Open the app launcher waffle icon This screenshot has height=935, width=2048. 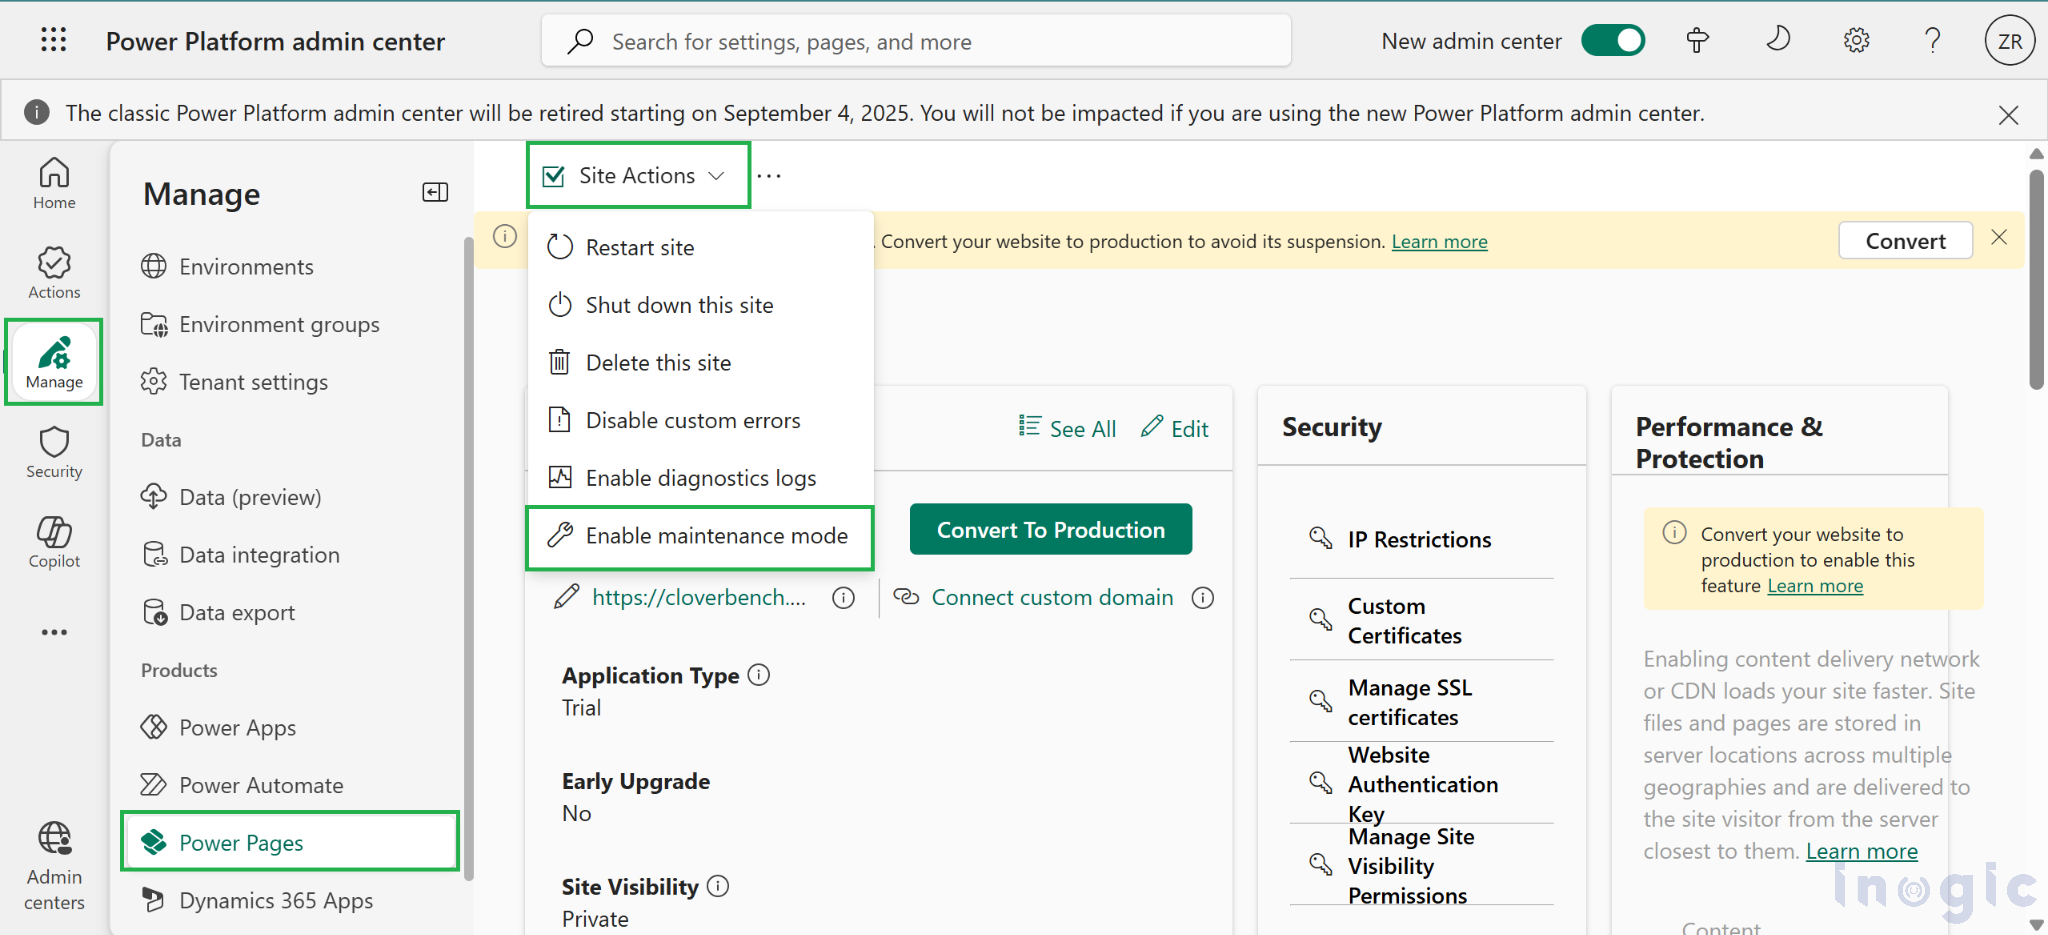pos(54,40)
